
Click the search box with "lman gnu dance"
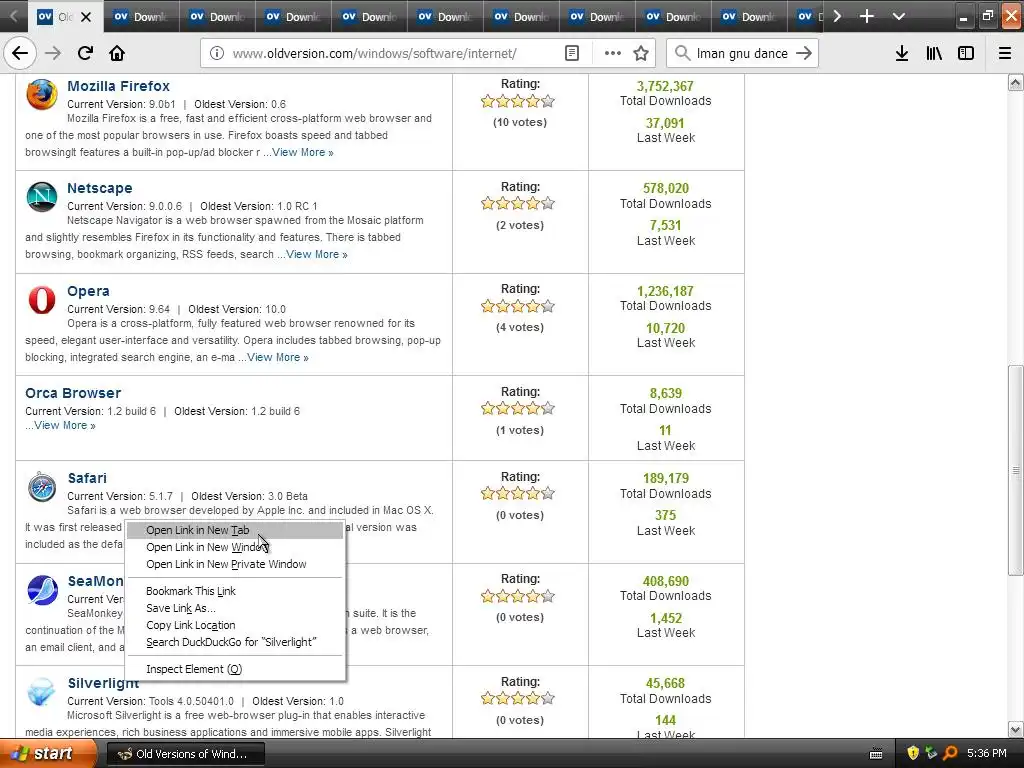(x=742, y=54)
